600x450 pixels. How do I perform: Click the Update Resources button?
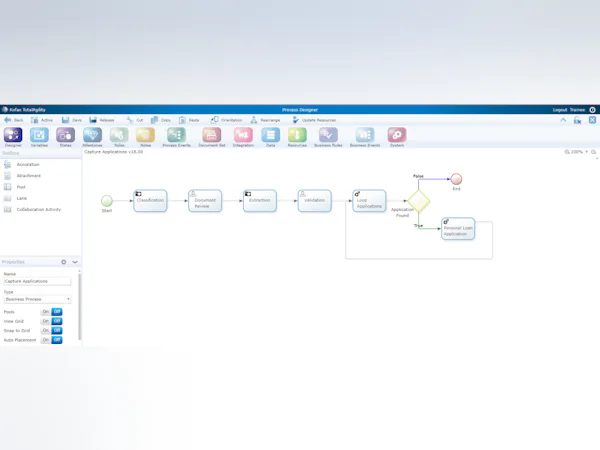[x=314, y=120]
